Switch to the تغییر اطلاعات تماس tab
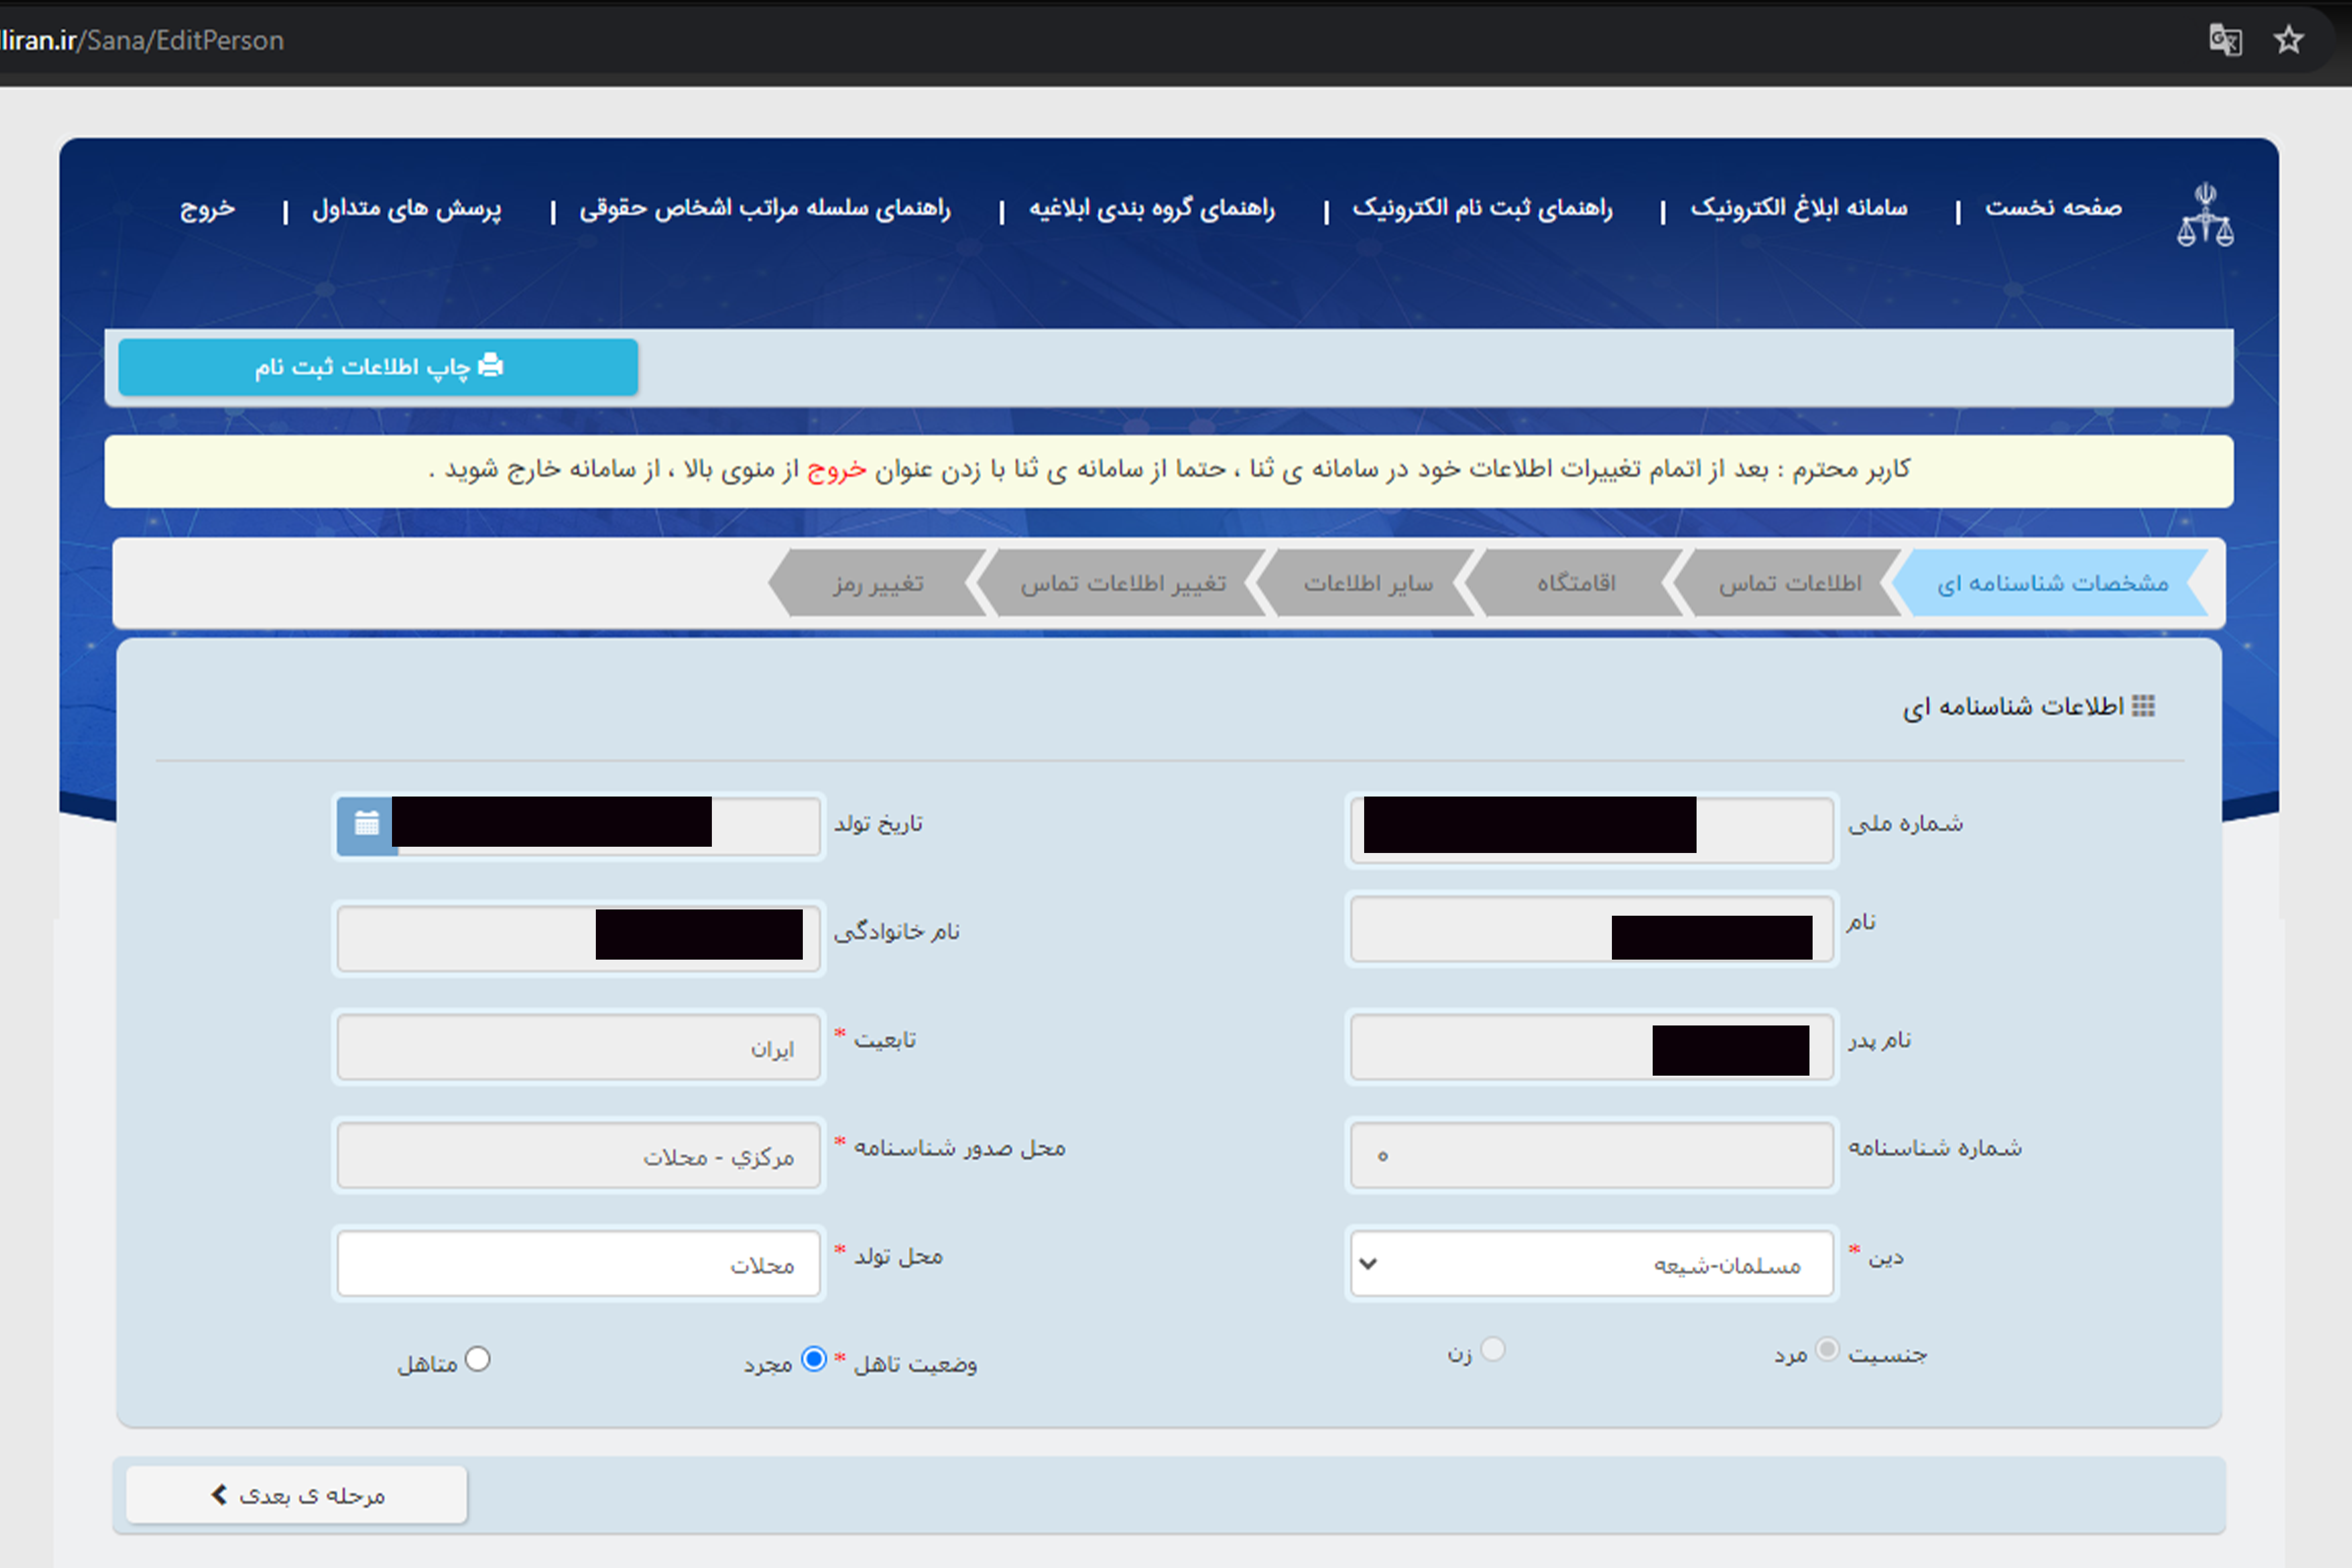The width and height of the screenshot is (2352, 1568). 1123,583
